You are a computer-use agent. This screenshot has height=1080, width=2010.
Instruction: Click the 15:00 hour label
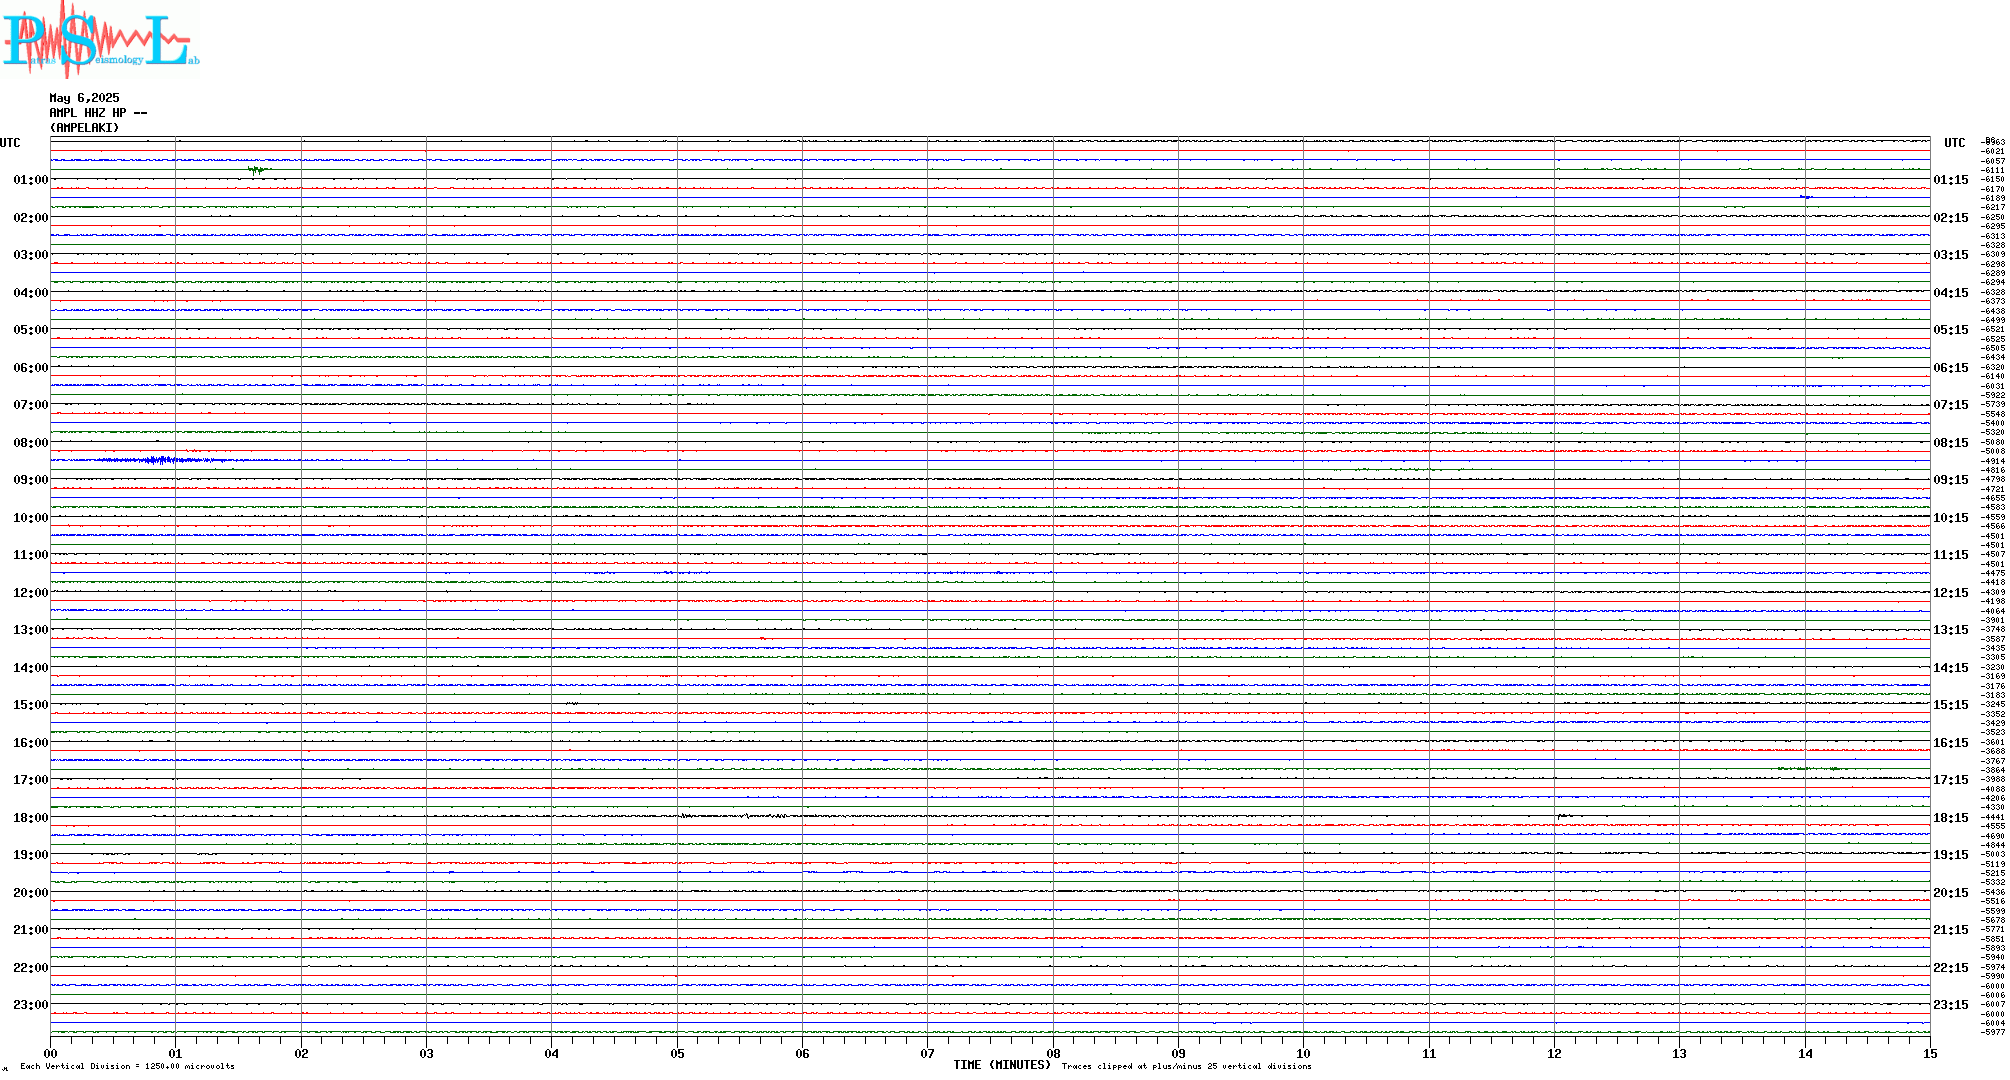coord(30,705)
